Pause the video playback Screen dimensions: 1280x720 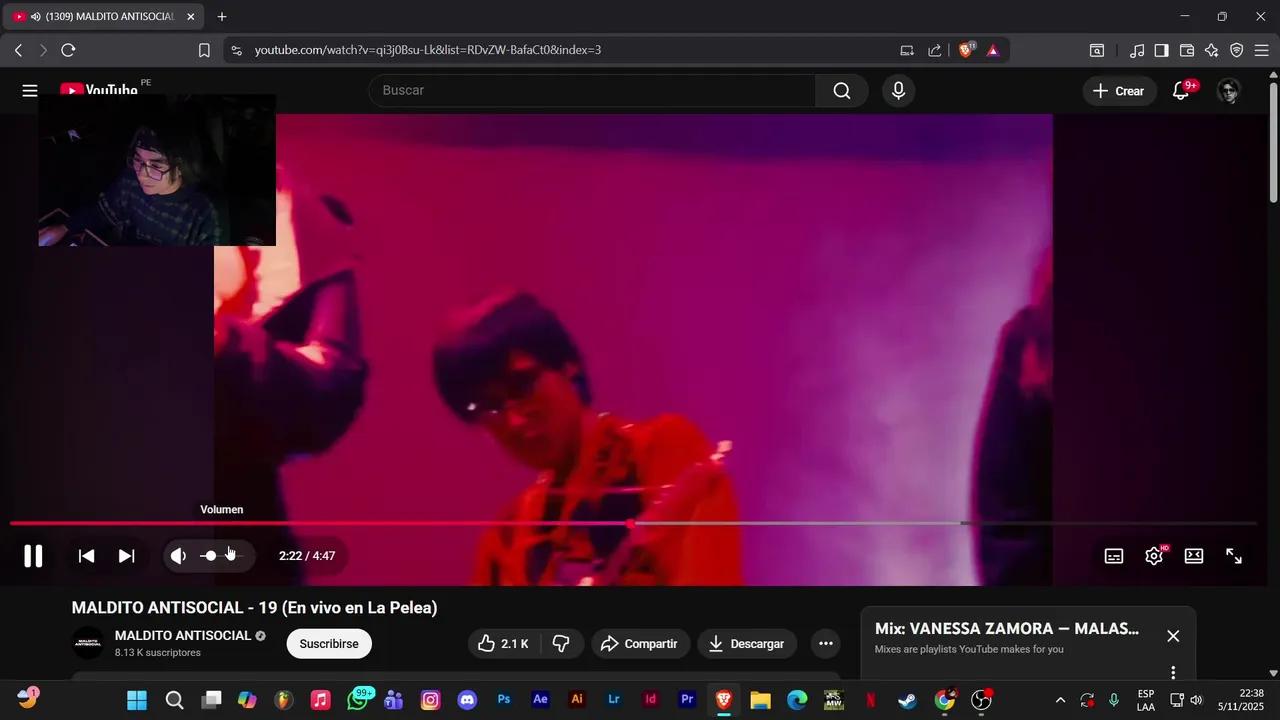pyautogui.click(x=33, y=556)
